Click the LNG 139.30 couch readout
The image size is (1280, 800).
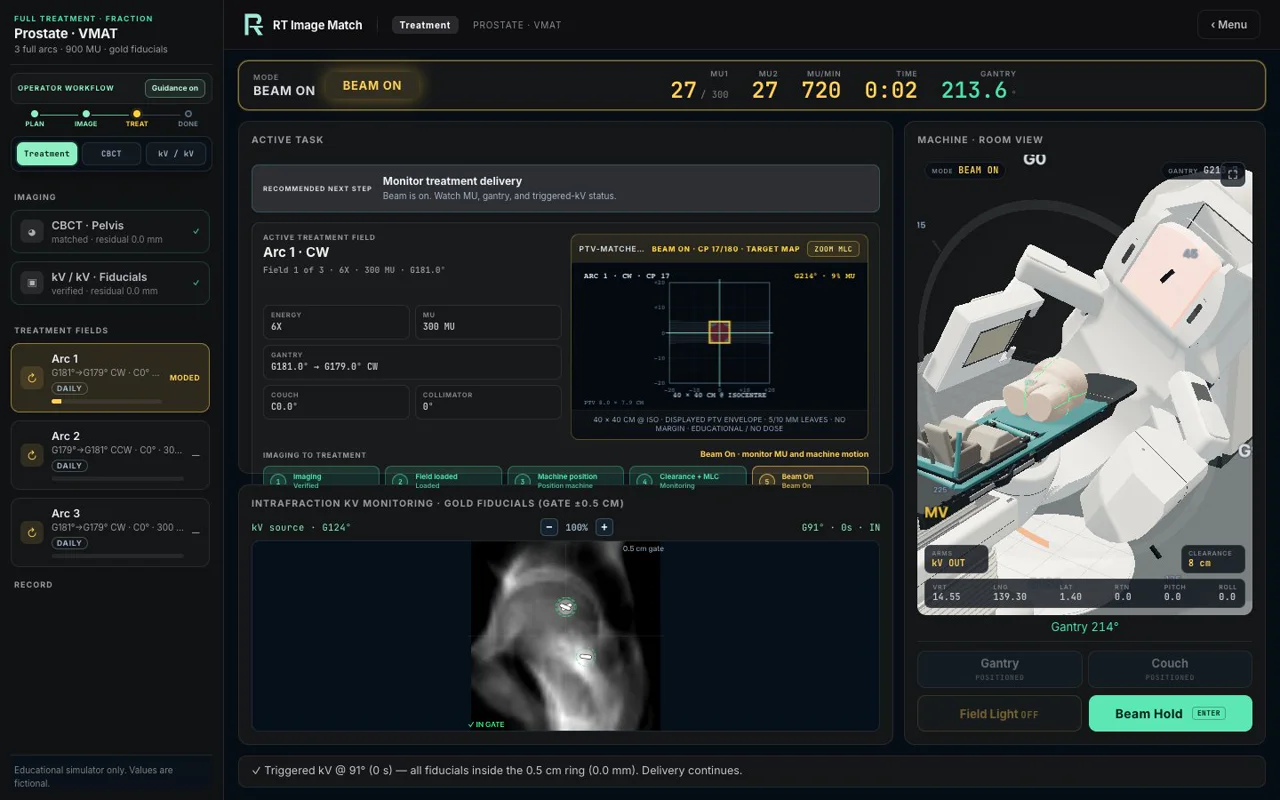[x=1010, y=592]
